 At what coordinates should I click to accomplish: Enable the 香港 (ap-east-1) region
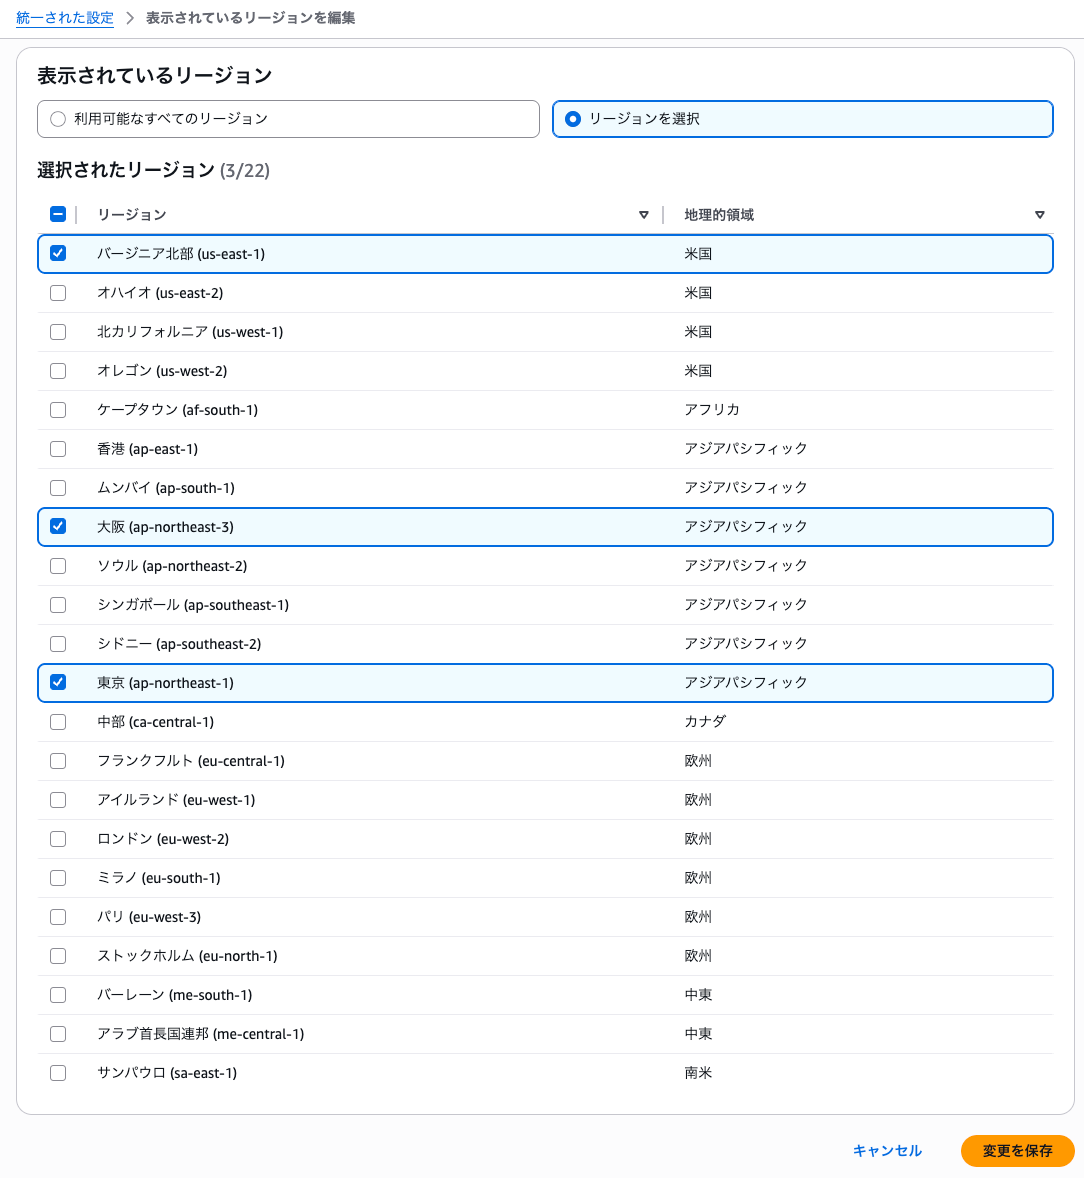(58, 448)
